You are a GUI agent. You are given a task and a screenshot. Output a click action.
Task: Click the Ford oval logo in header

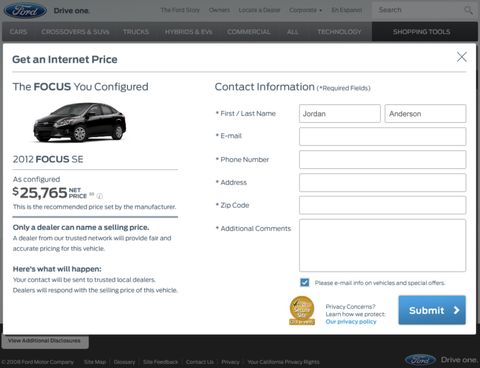click(25, 10)
